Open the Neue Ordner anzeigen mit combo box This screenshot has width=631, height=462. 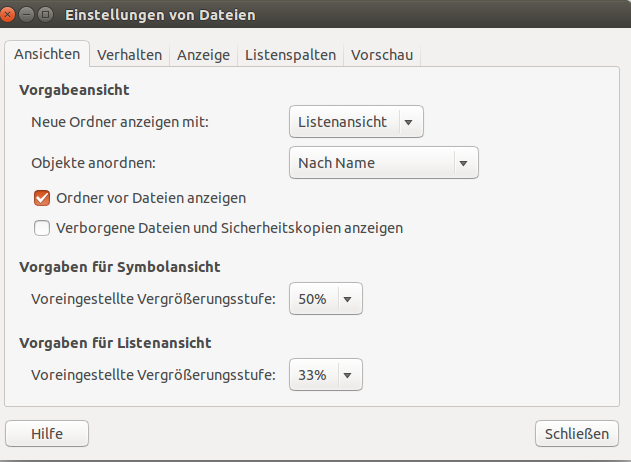click(356, 122)
